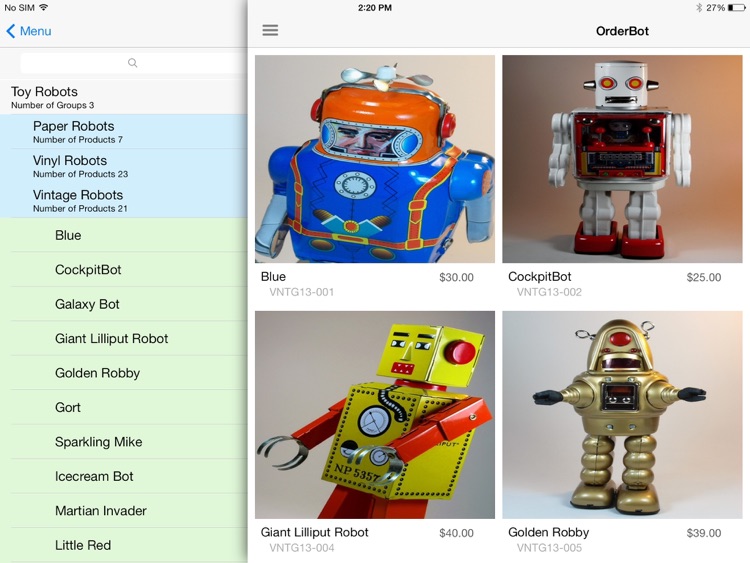Open the CockpitBot product image
Image resolution: width=750 pixels, height=563 pixels.
point(622,159)
